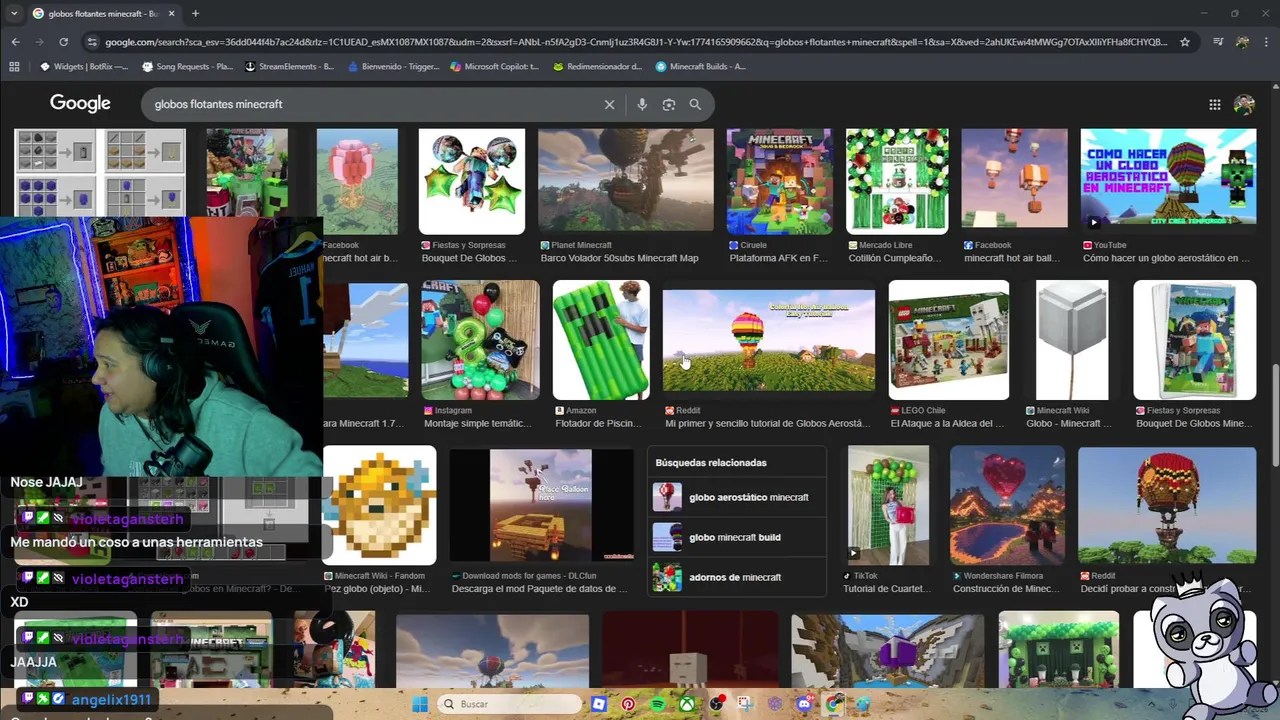Open the Ciruela Plataforma AFK image
The width and height of the screenshot is (1280, 720).
point(779,180)
